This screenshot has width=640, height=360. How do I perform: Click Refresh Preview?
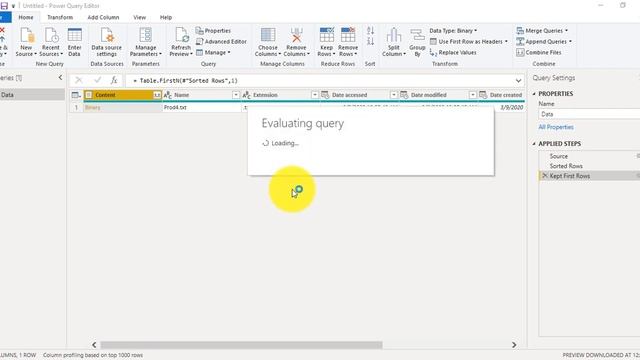181,42
